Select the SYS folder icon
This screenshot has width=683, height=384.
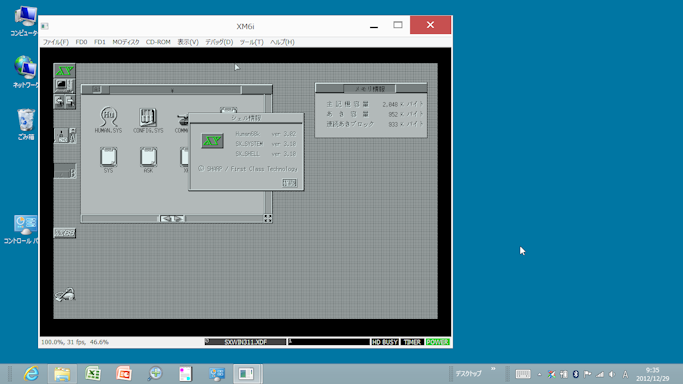(108, 160)
